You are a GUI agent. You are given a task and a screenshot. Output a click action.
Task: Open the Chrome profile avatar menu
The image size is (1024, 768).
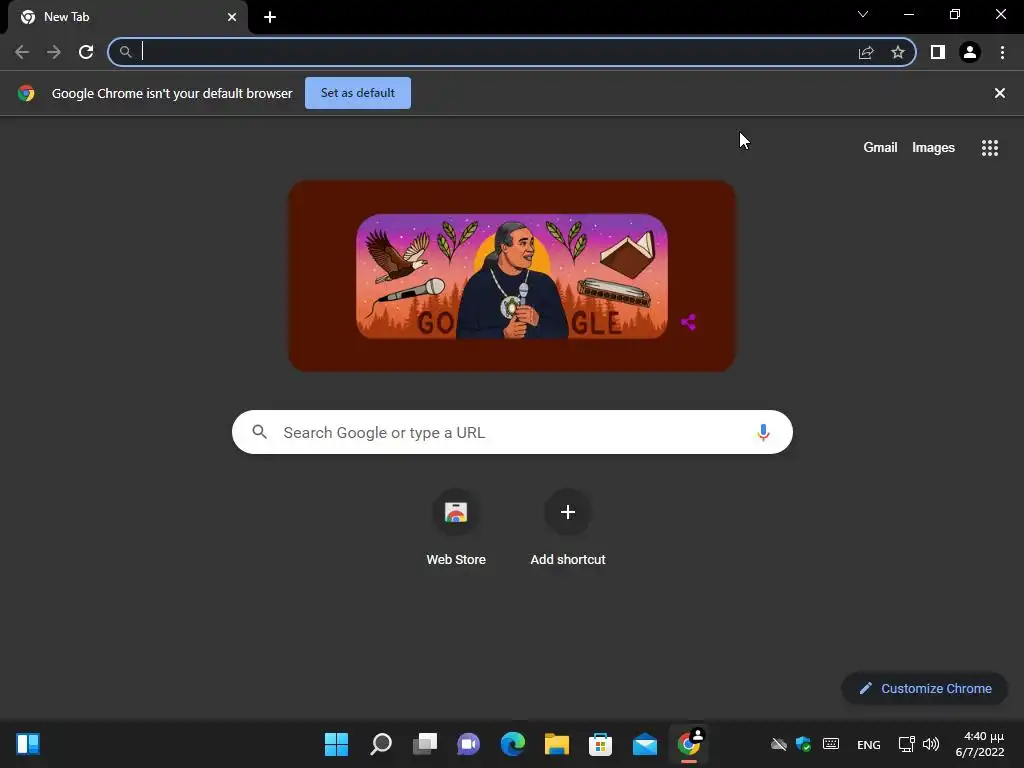click(x=970, y=52)
